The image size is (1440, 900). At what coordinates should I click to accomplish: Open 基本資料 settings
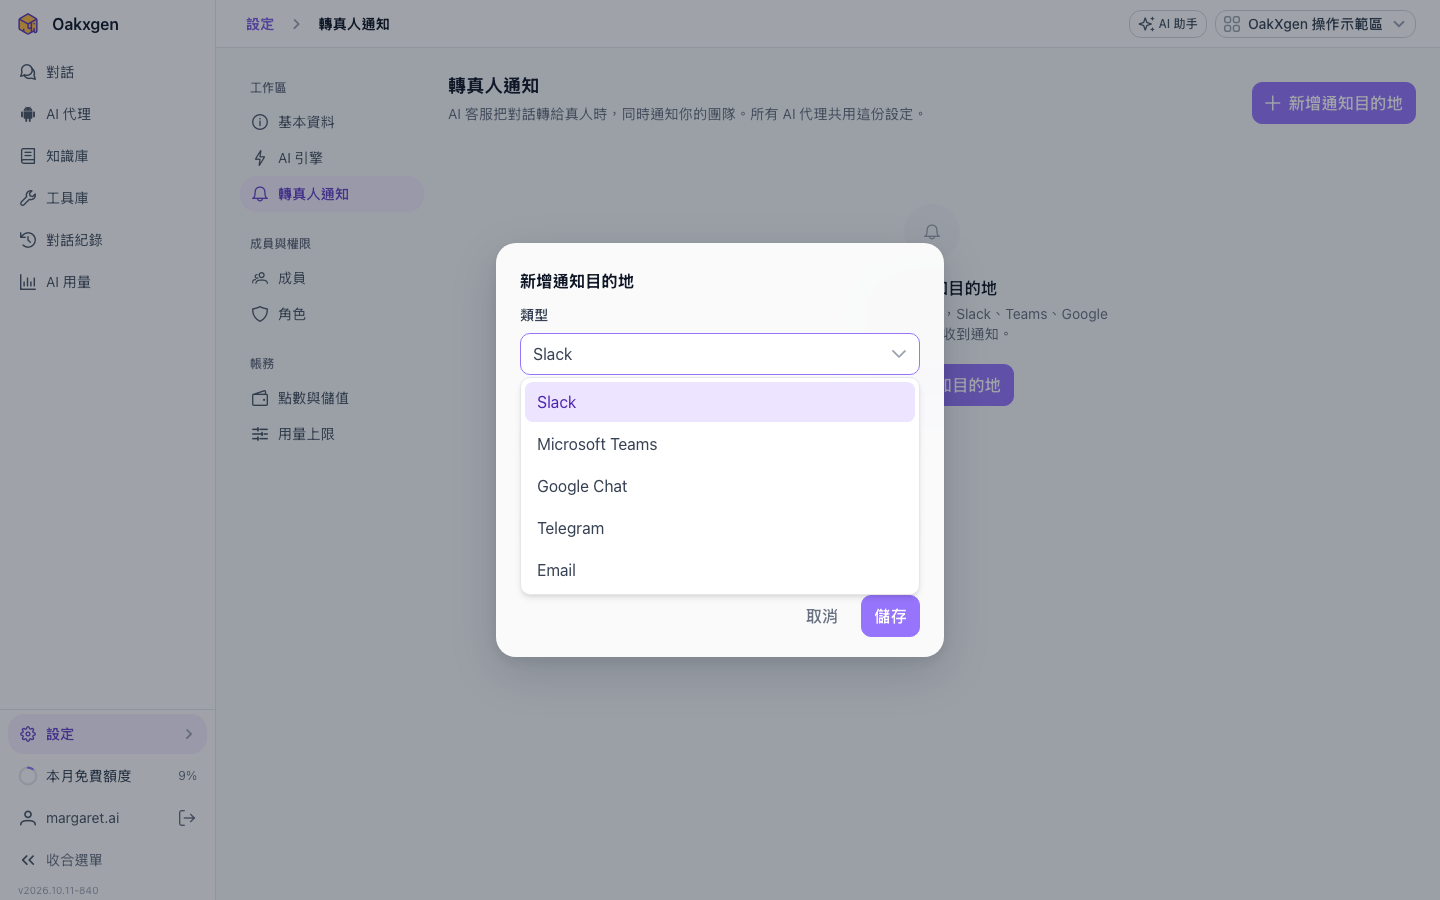tap(331, 122)
